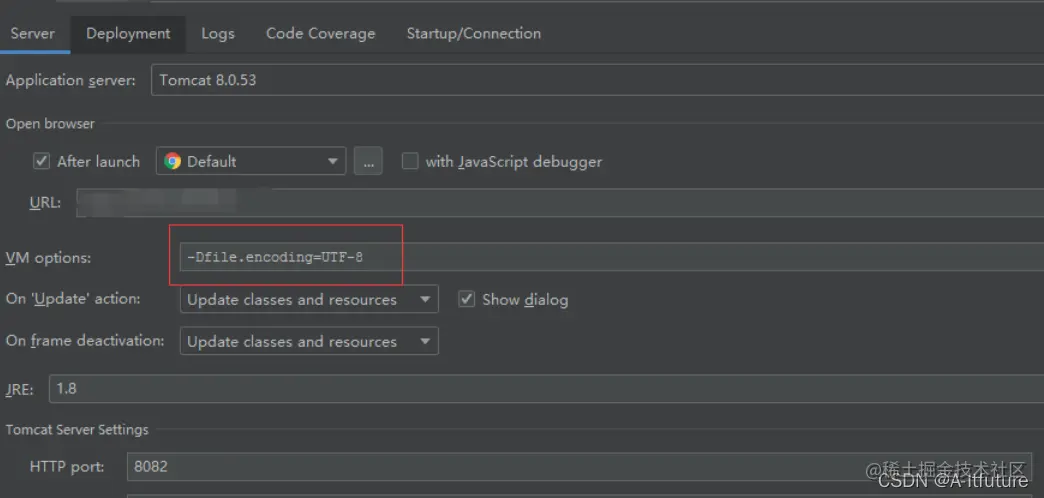
Task: Click the Chrome icon in browser selector
Action: tap(172, 161)
